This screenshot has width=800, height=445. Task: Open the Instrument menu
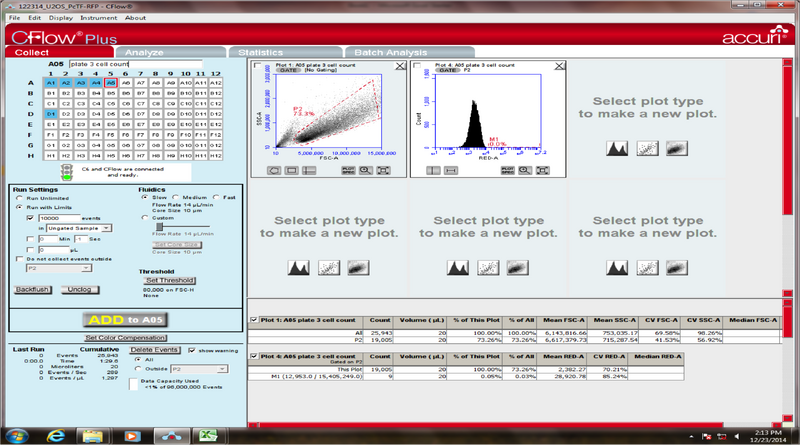click(x=98, y=18)
